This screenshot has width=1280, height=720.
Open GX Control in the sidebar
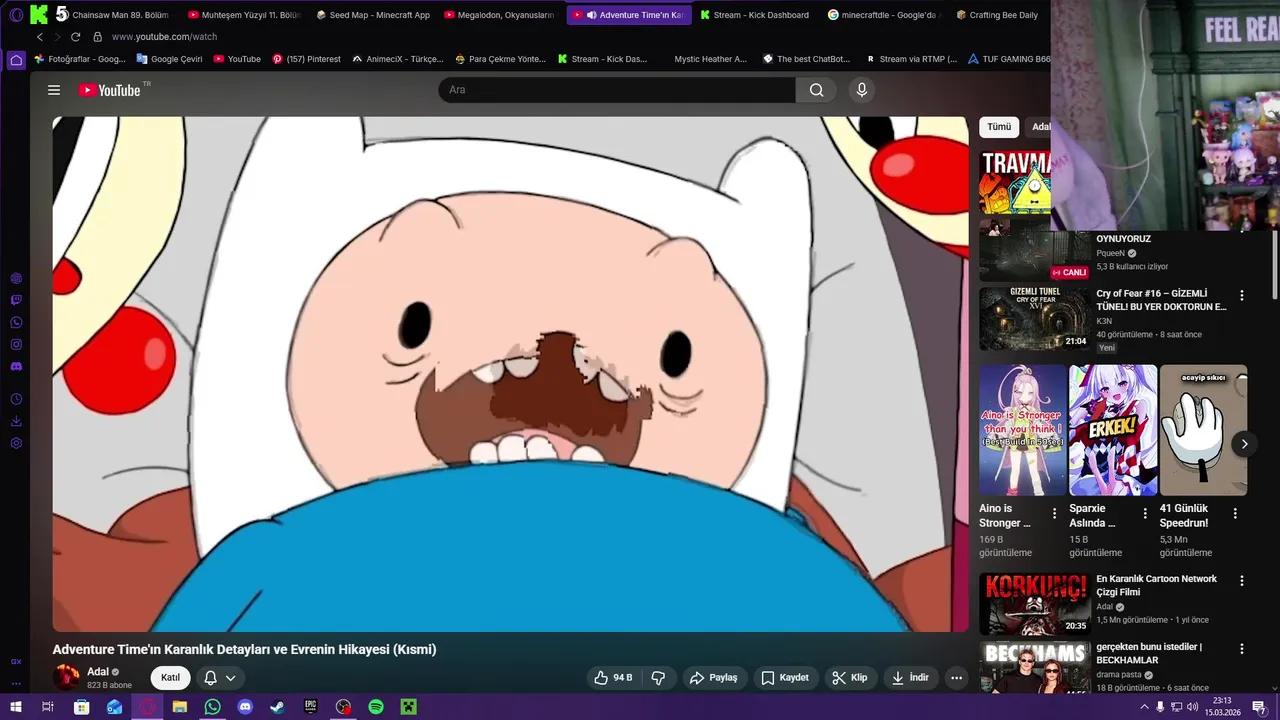point(16,661)
